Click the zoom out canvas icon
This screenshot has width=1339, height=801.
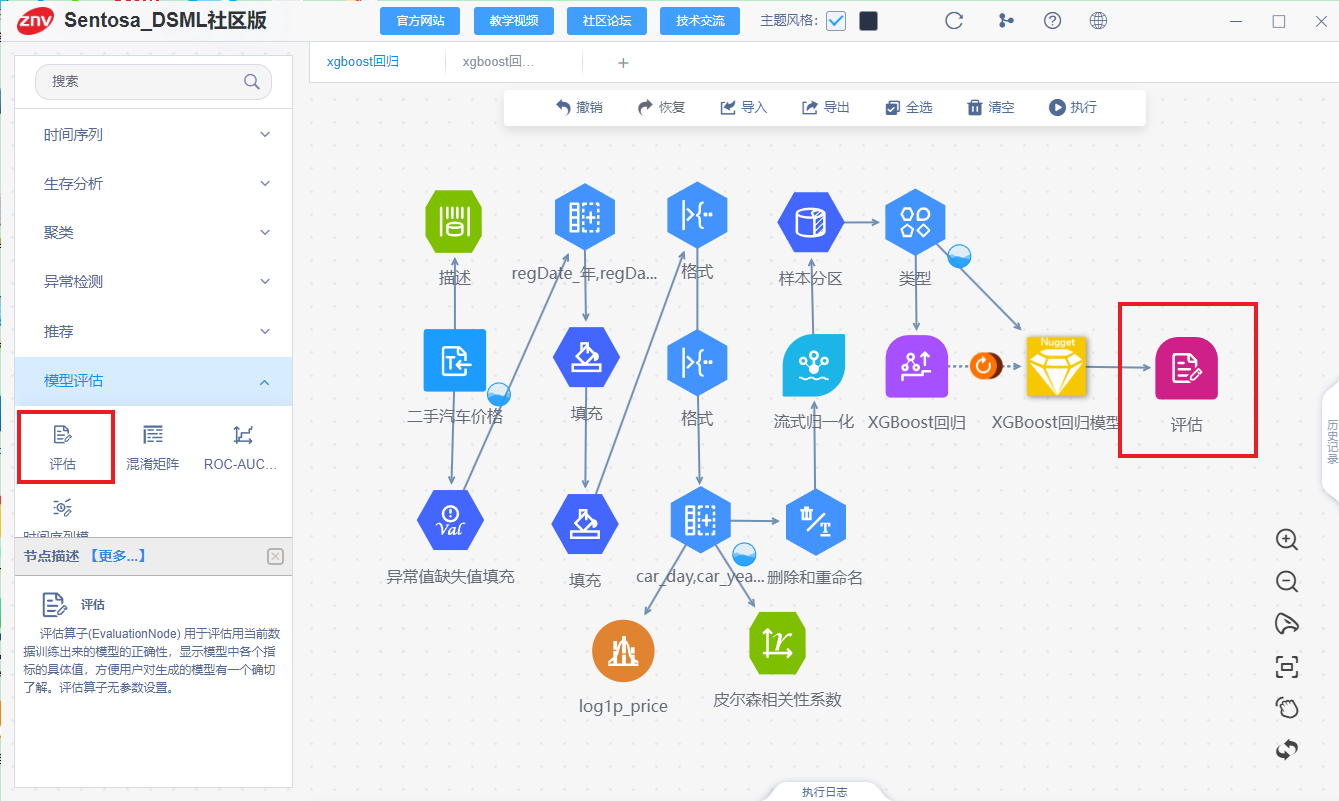(x=1287, y=581)
